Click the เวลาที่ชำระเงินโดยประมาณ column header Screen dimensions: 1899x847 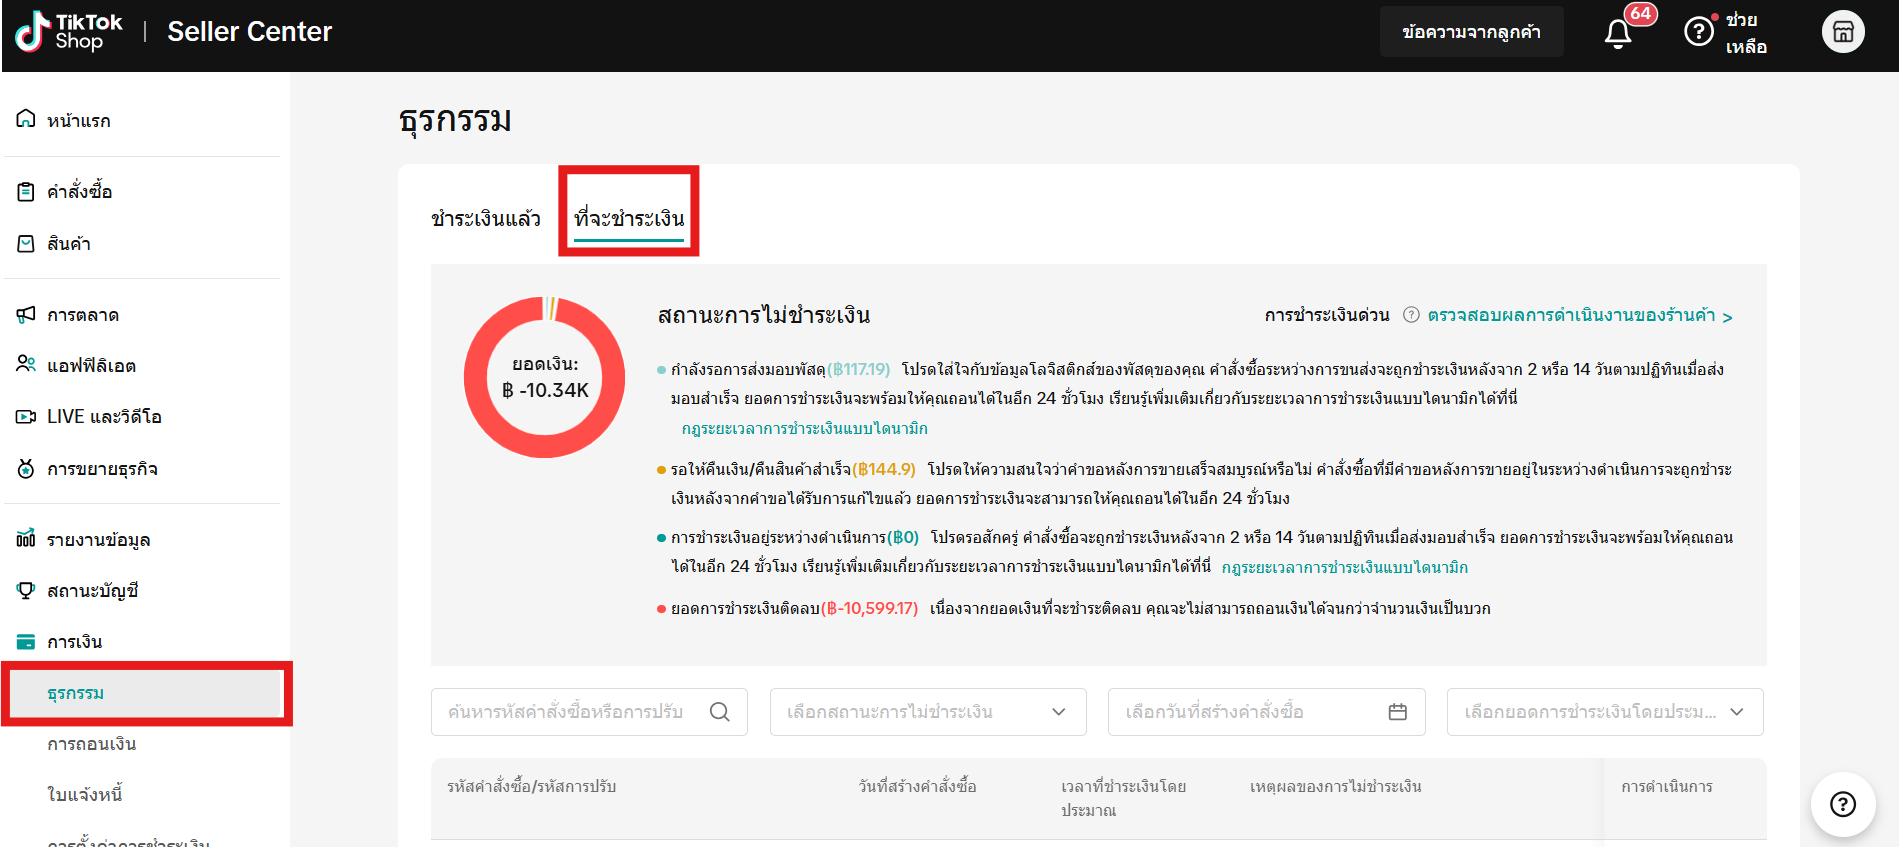coord(1124,798)
